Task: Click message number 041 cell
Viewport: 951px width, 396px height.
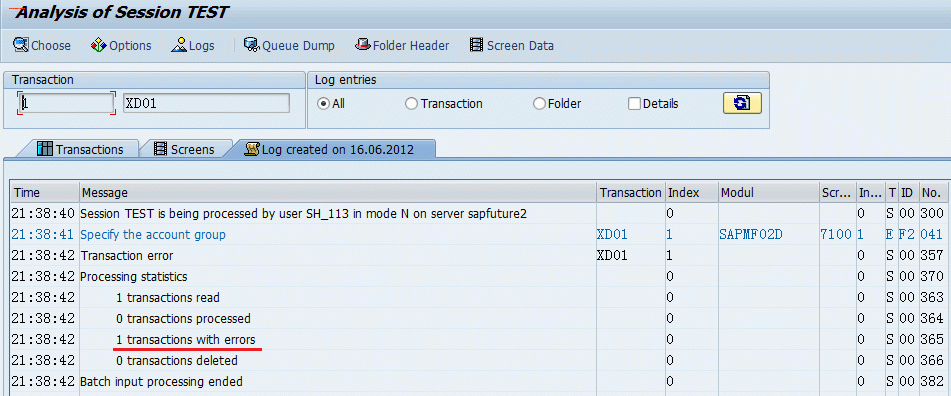Action: (932, 234)
